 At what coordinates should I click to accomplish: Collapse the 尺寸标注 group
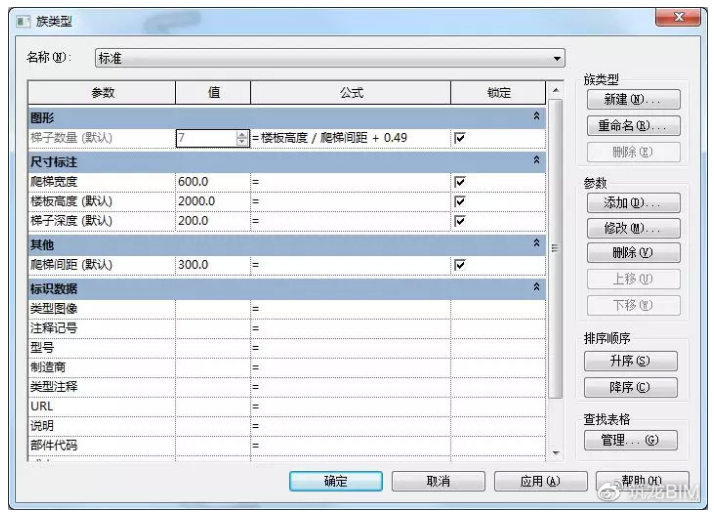pyautogui.click(x=536, y=160)
